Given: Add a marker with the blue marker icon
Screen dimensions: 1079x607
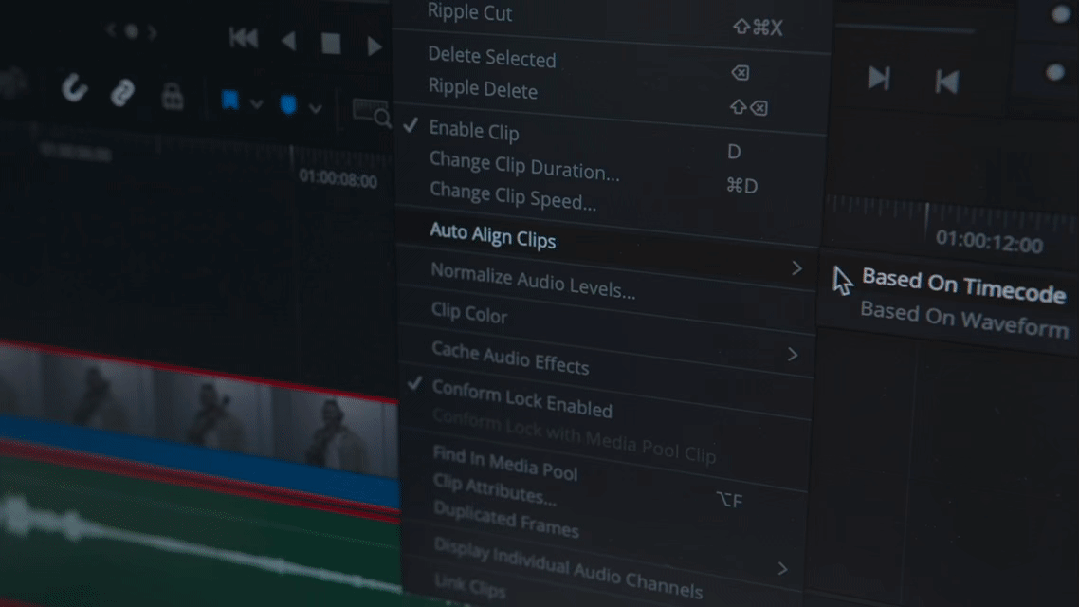Looking at the screenshot, I should tap(288, 105).
